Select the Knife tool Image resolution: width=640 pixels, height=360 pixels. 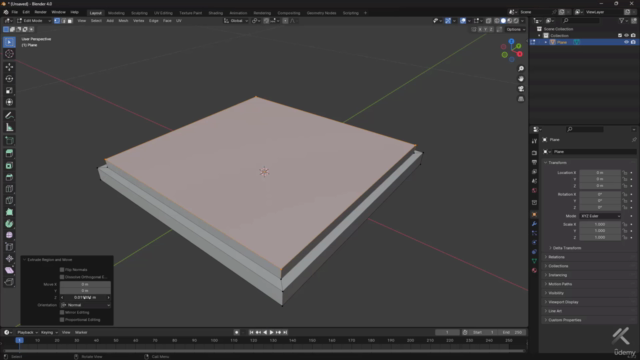pos(9,200)
